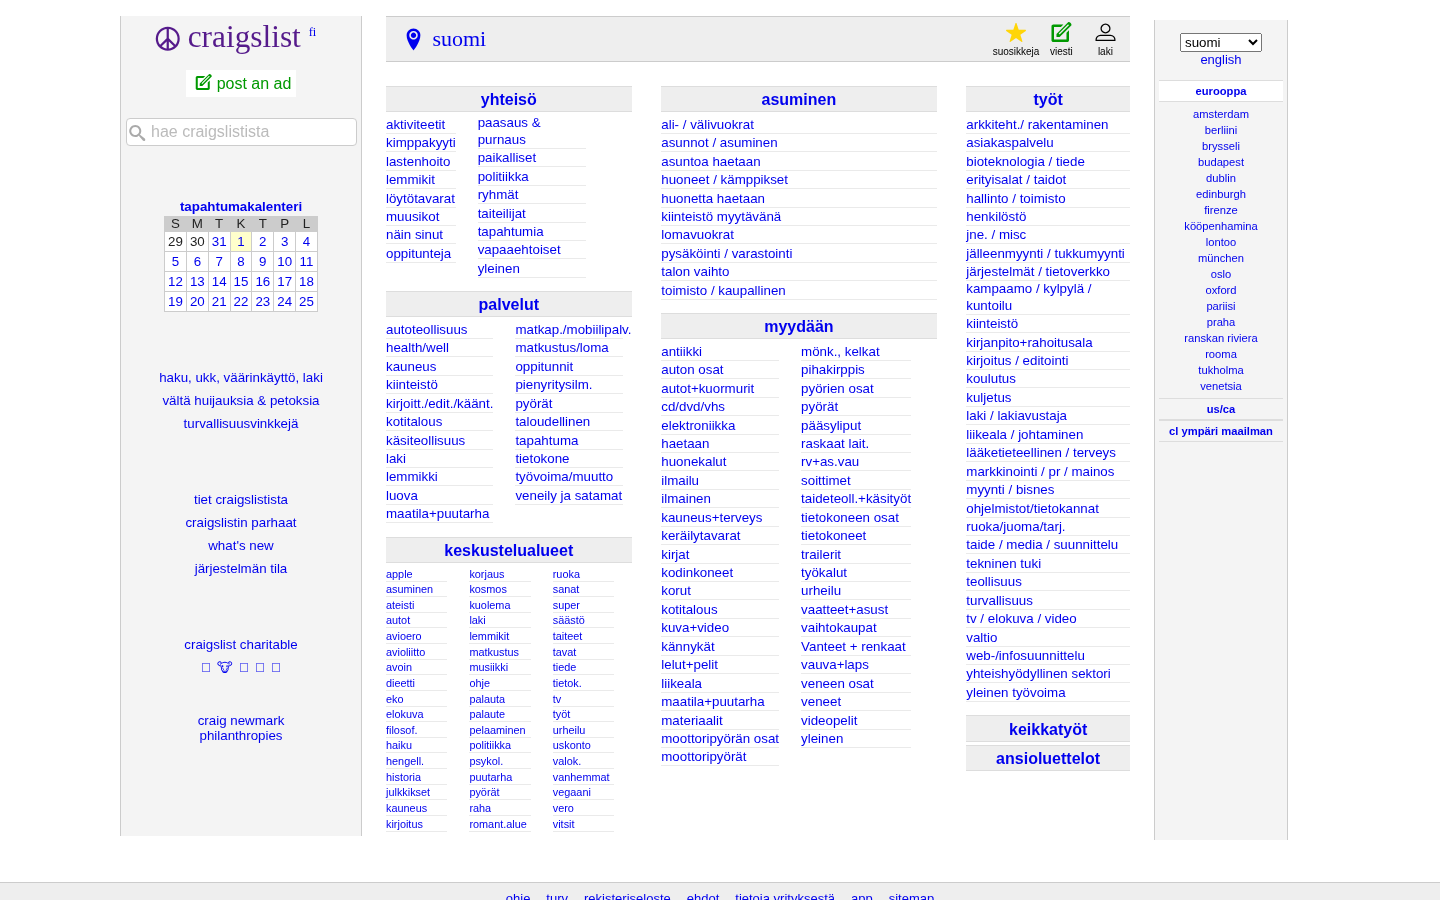Click the magnifier icon in search bar
The height and width of the screenshot is (900, 1440).
tap(137, 132)
